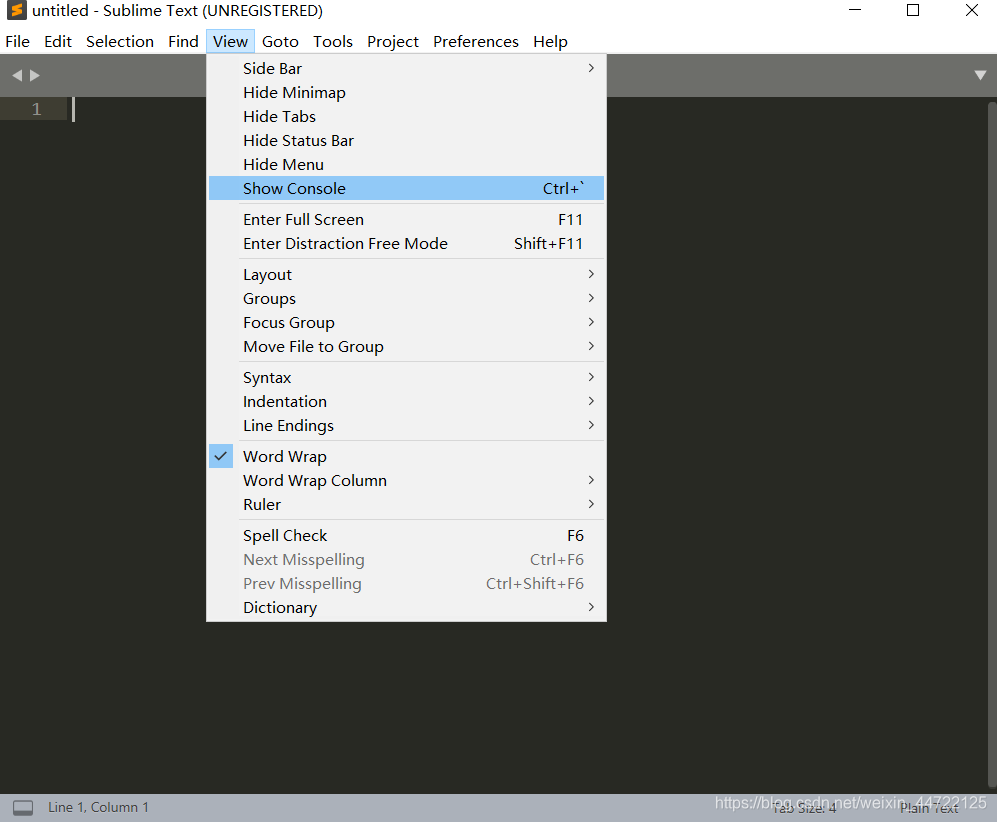
Task: Click line number 1 in the gutter
Action: click(x=36, y=109)
